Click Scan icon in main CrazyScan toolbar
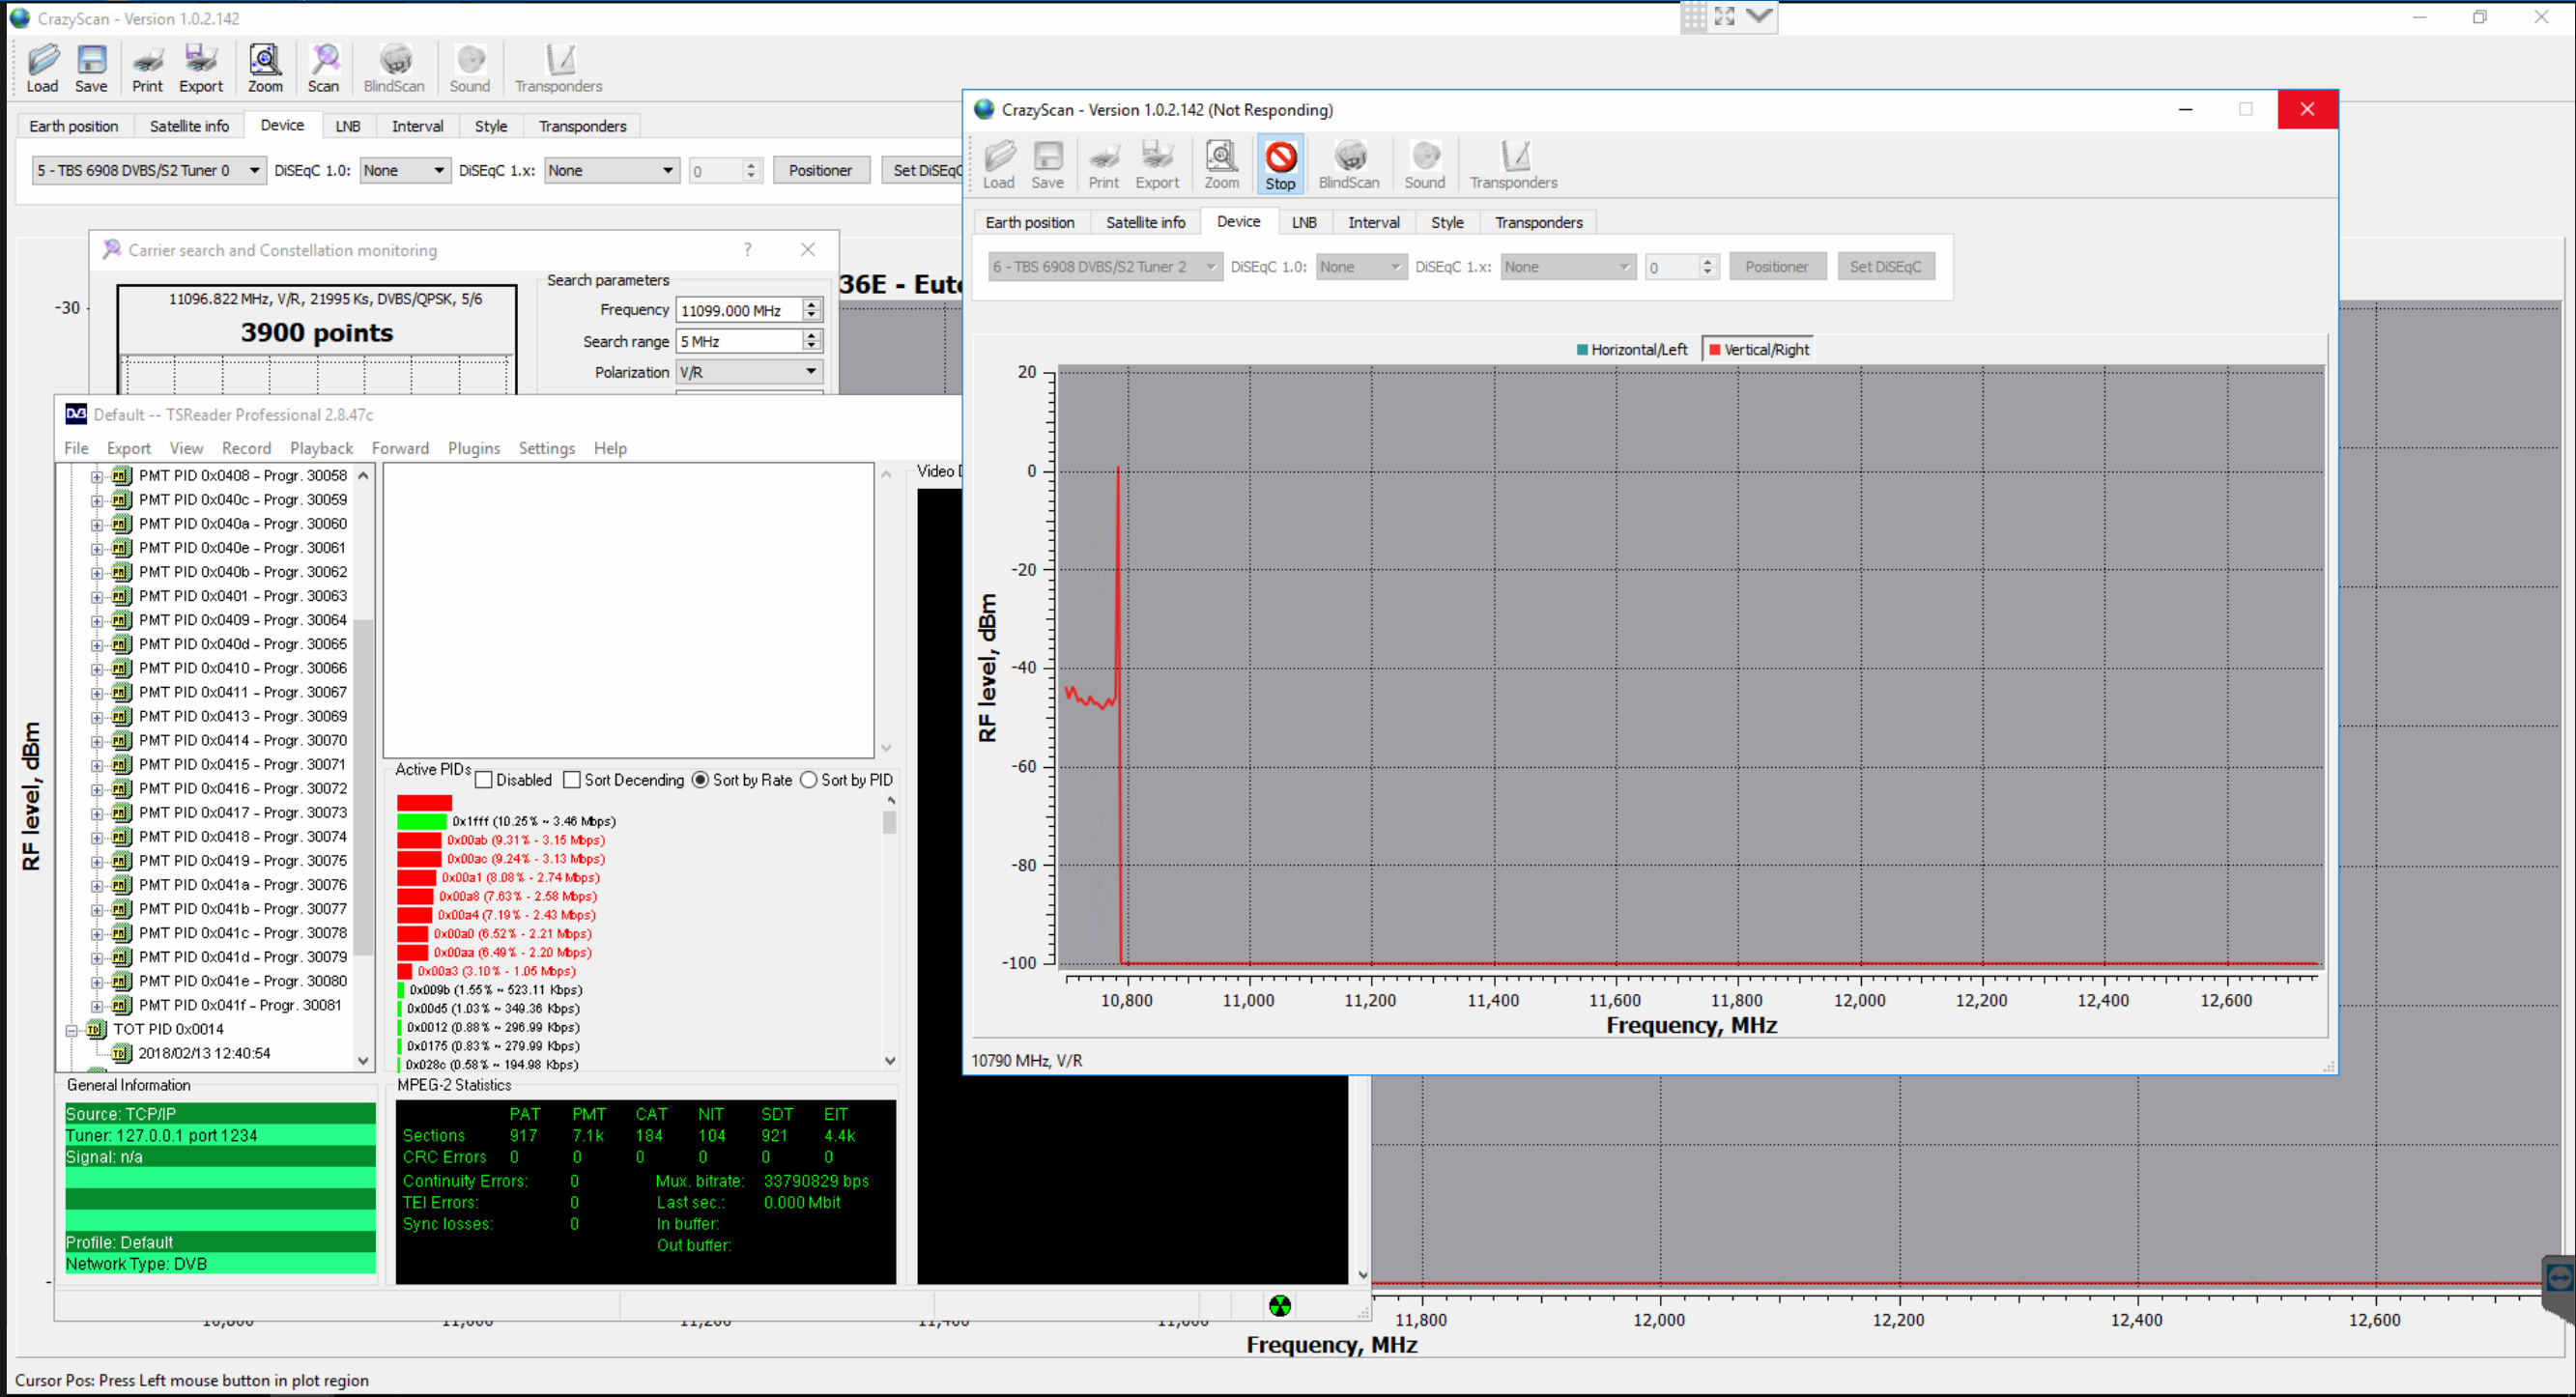Screen dimensions: 2576x1397 [x=323, y=68]
